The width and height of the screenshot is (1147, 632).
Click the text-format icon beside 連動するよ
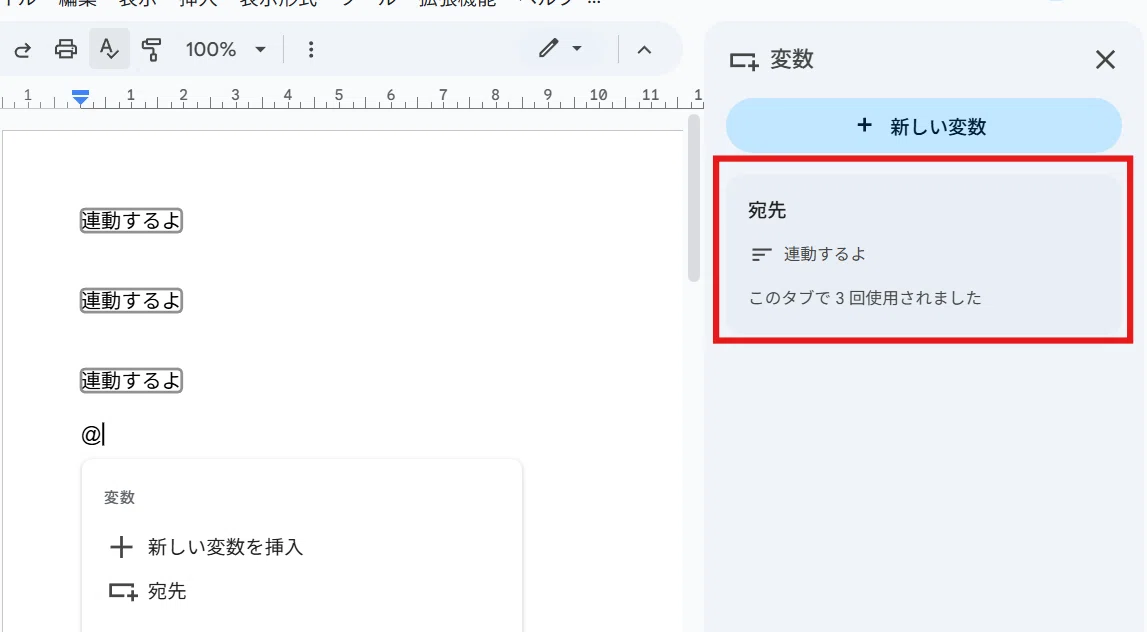click(761, 255)
